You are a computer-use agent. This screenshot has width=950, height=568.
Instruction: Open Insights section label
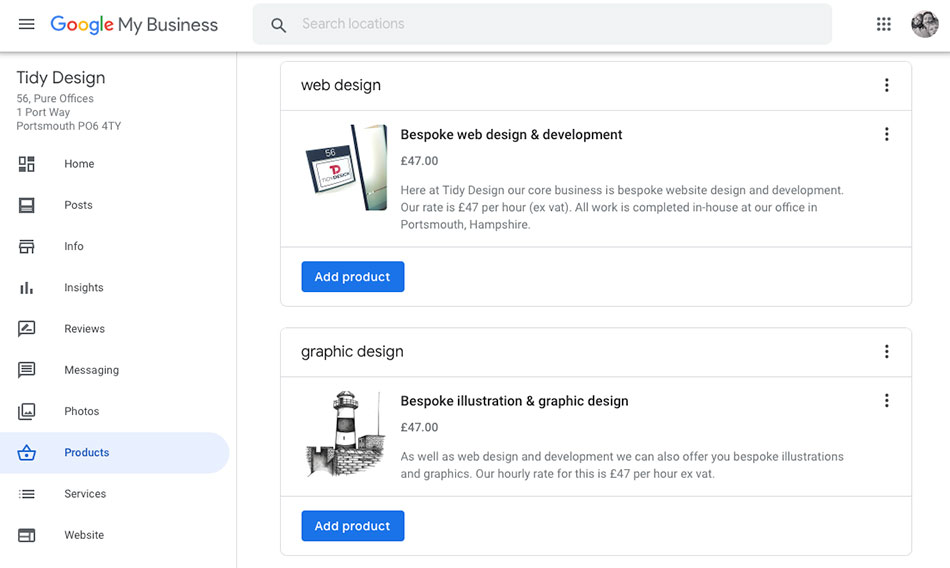tap(84, 287)
